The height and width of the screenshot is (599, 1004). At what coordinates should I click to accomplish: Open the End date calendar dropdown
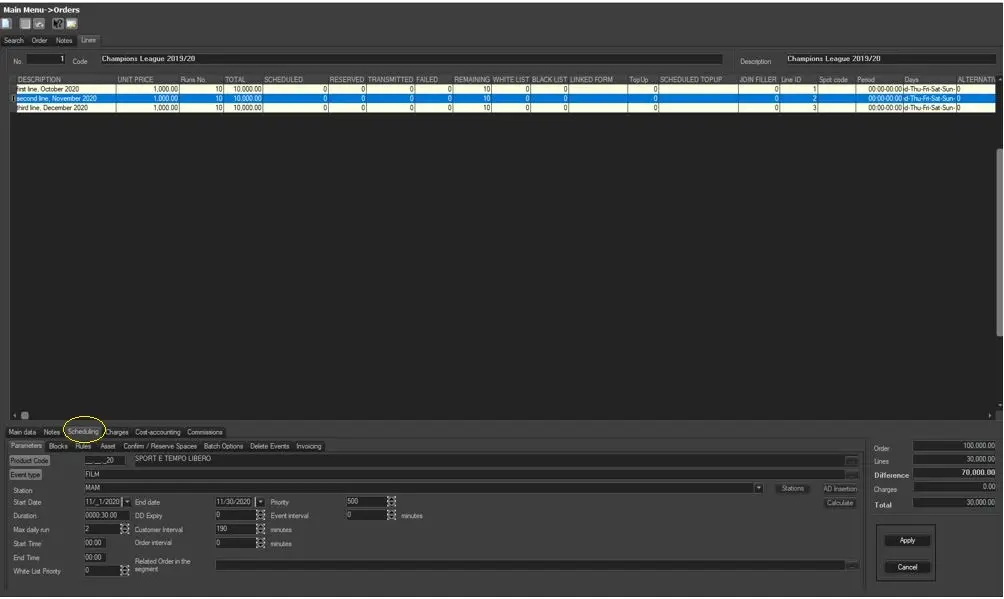[x=261, y=502]
